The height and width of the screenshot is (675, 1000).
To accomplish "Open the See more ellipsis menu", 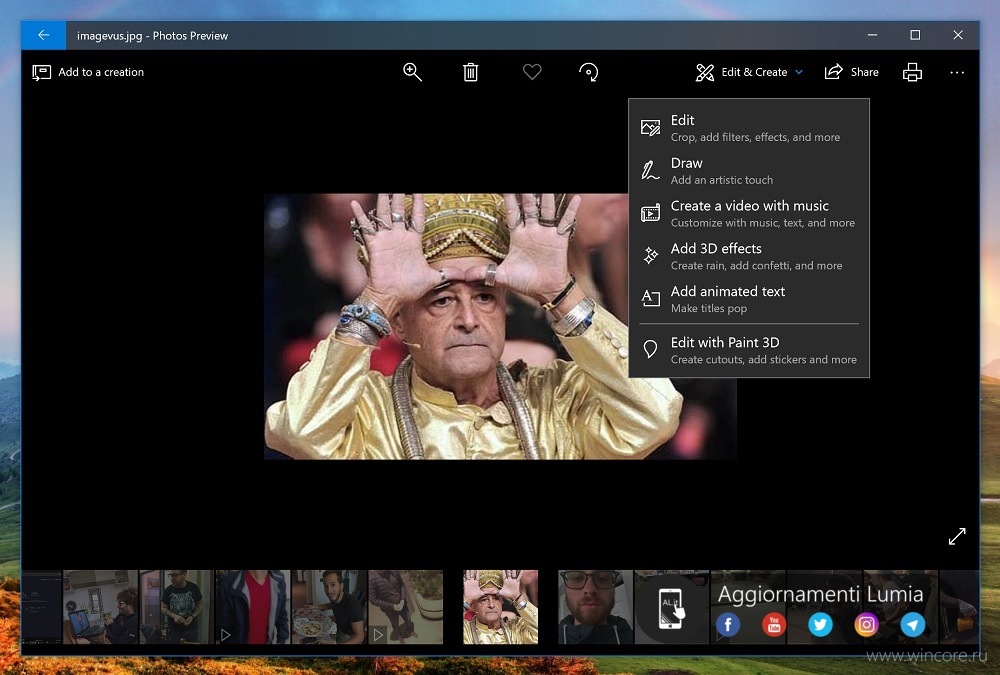I will tap(957, 72).
